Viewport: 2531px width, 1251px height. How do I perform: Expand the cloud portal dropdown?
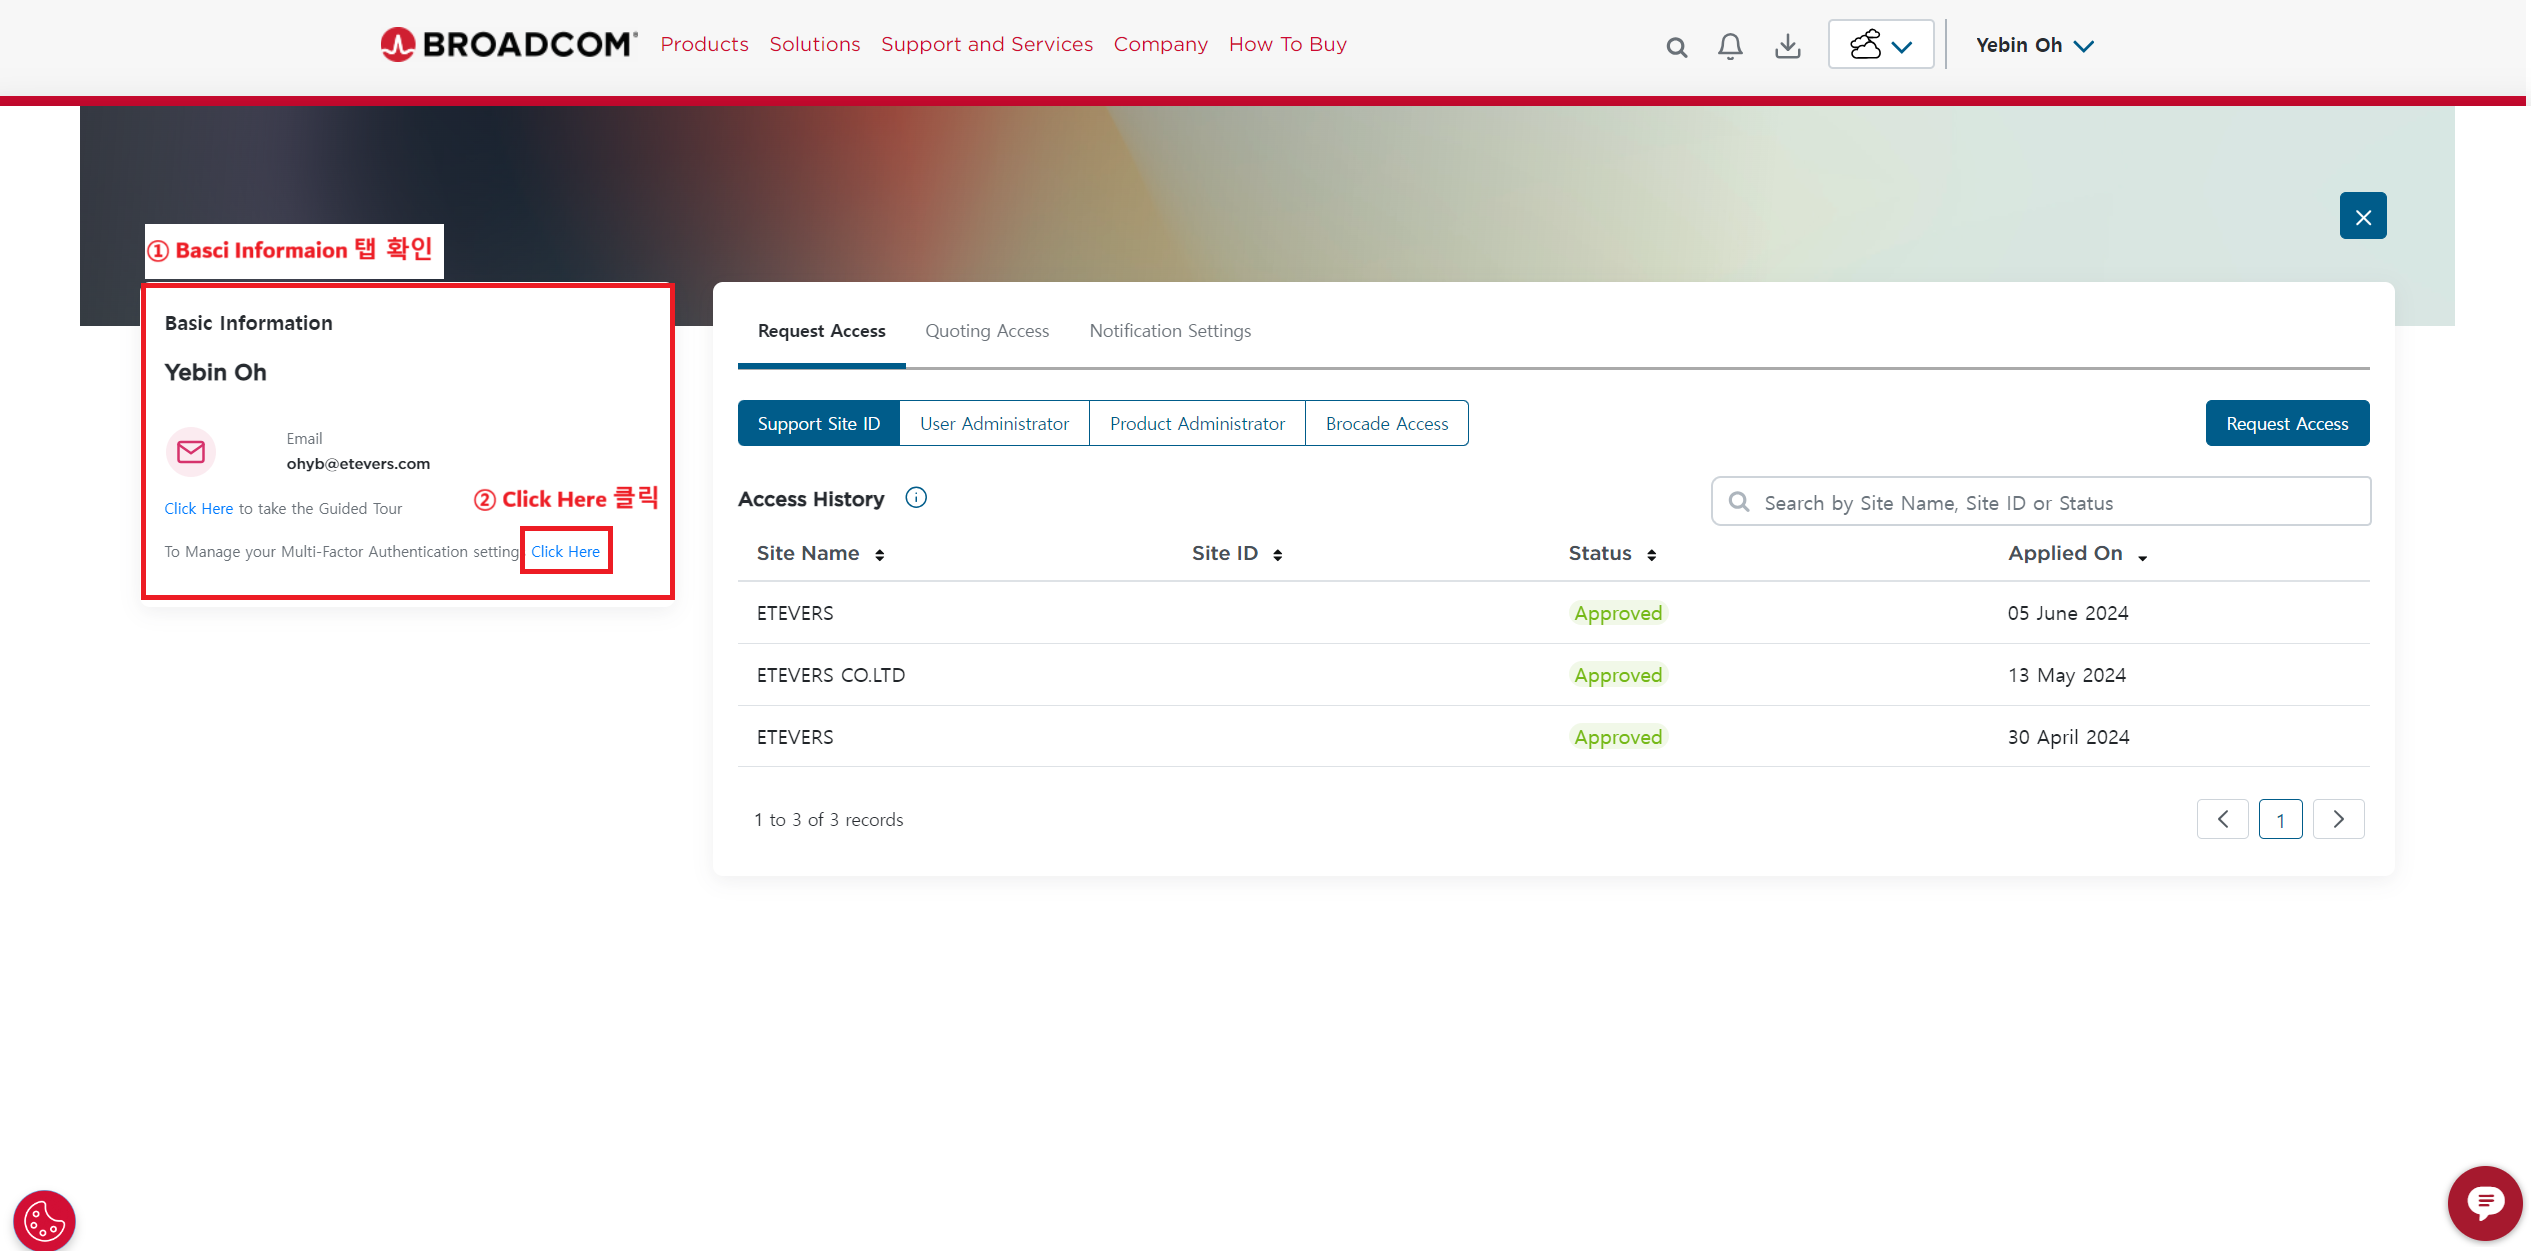point(1880,45)
